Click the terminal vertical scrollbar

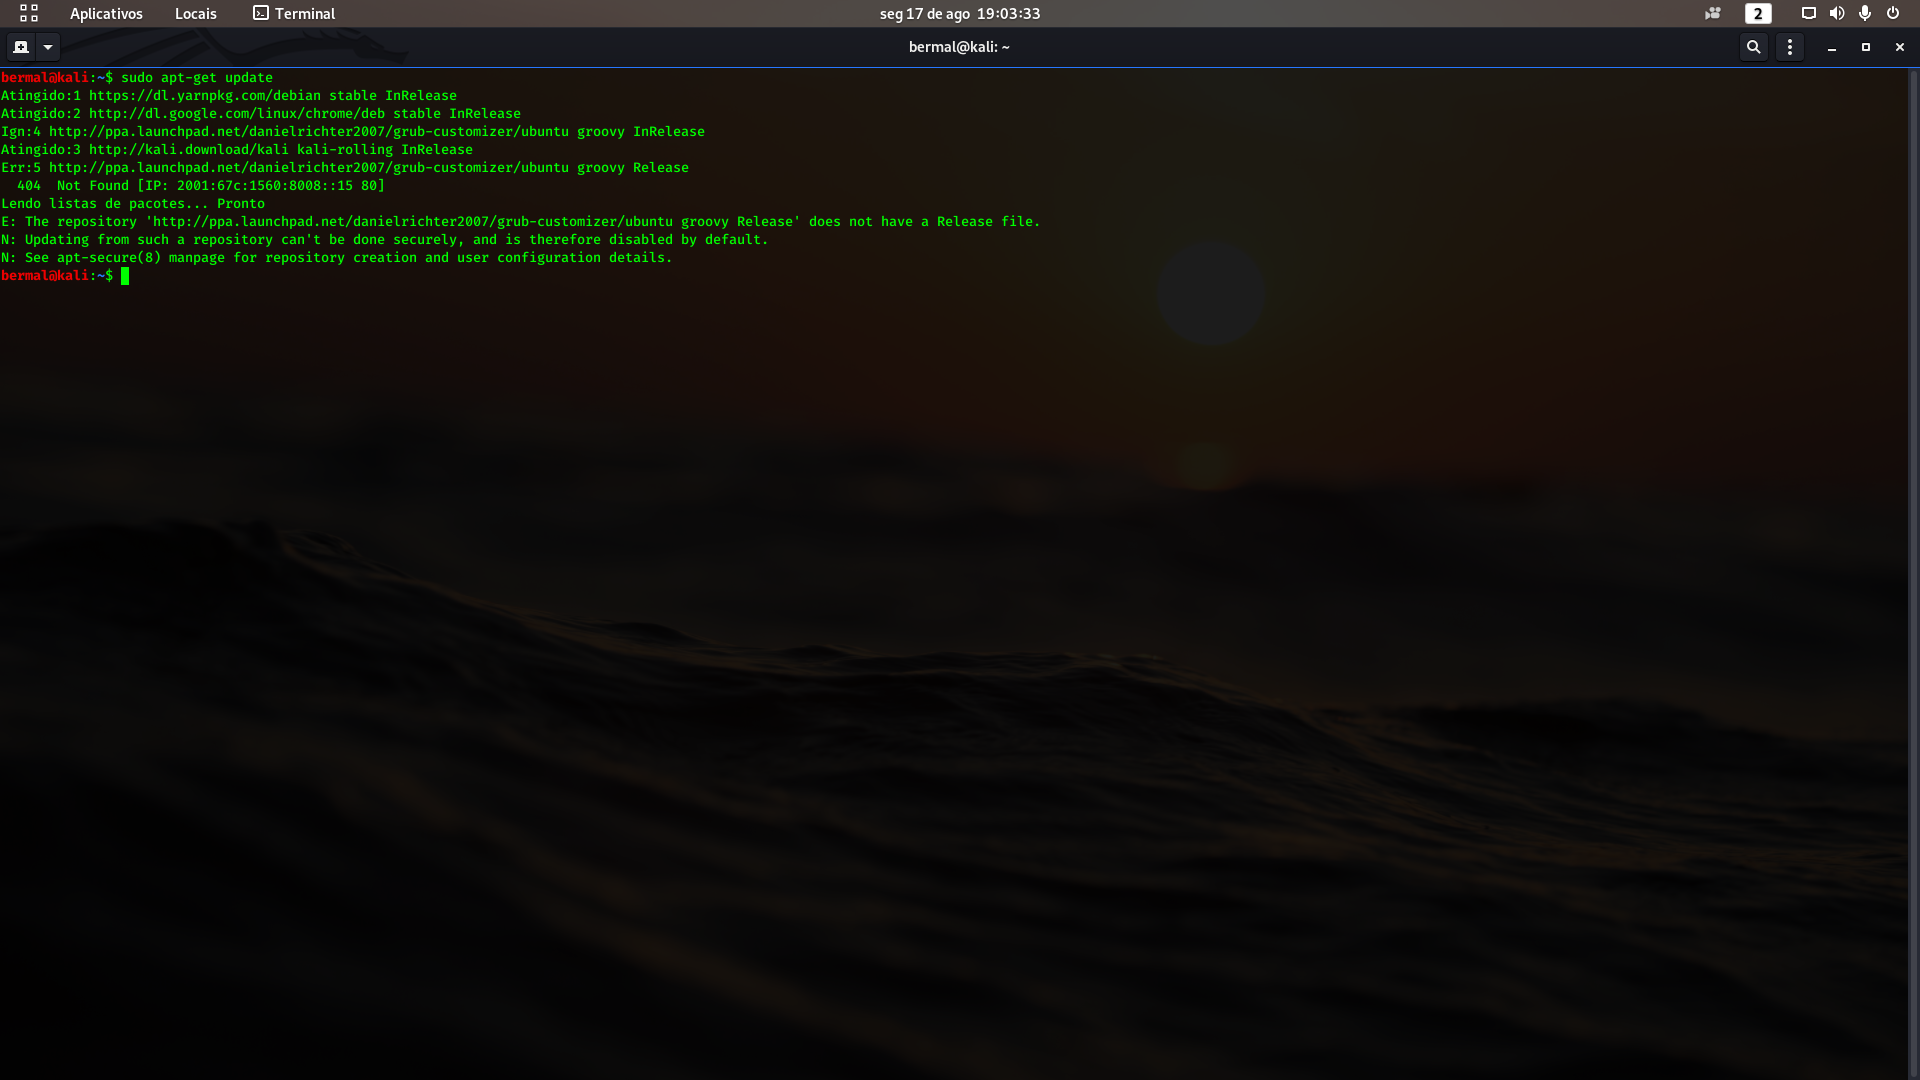(x=1914, y=574)
